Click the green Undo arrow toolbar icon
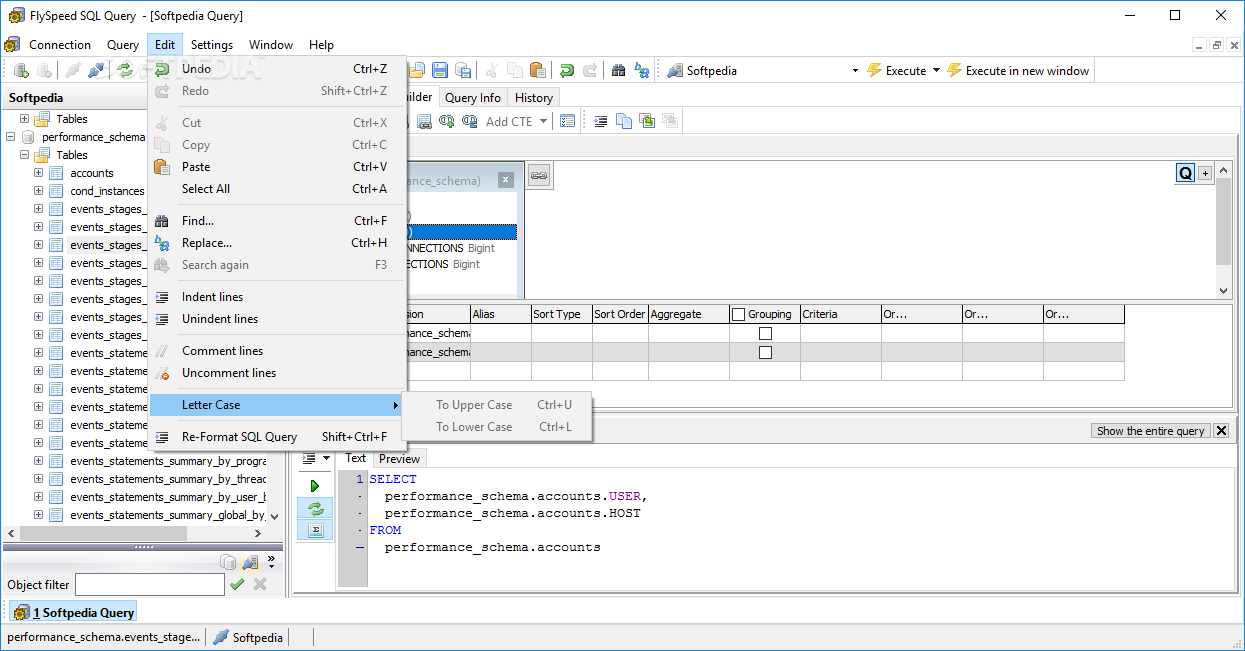The image size is (1245, 651). click(x=567, y=70)
